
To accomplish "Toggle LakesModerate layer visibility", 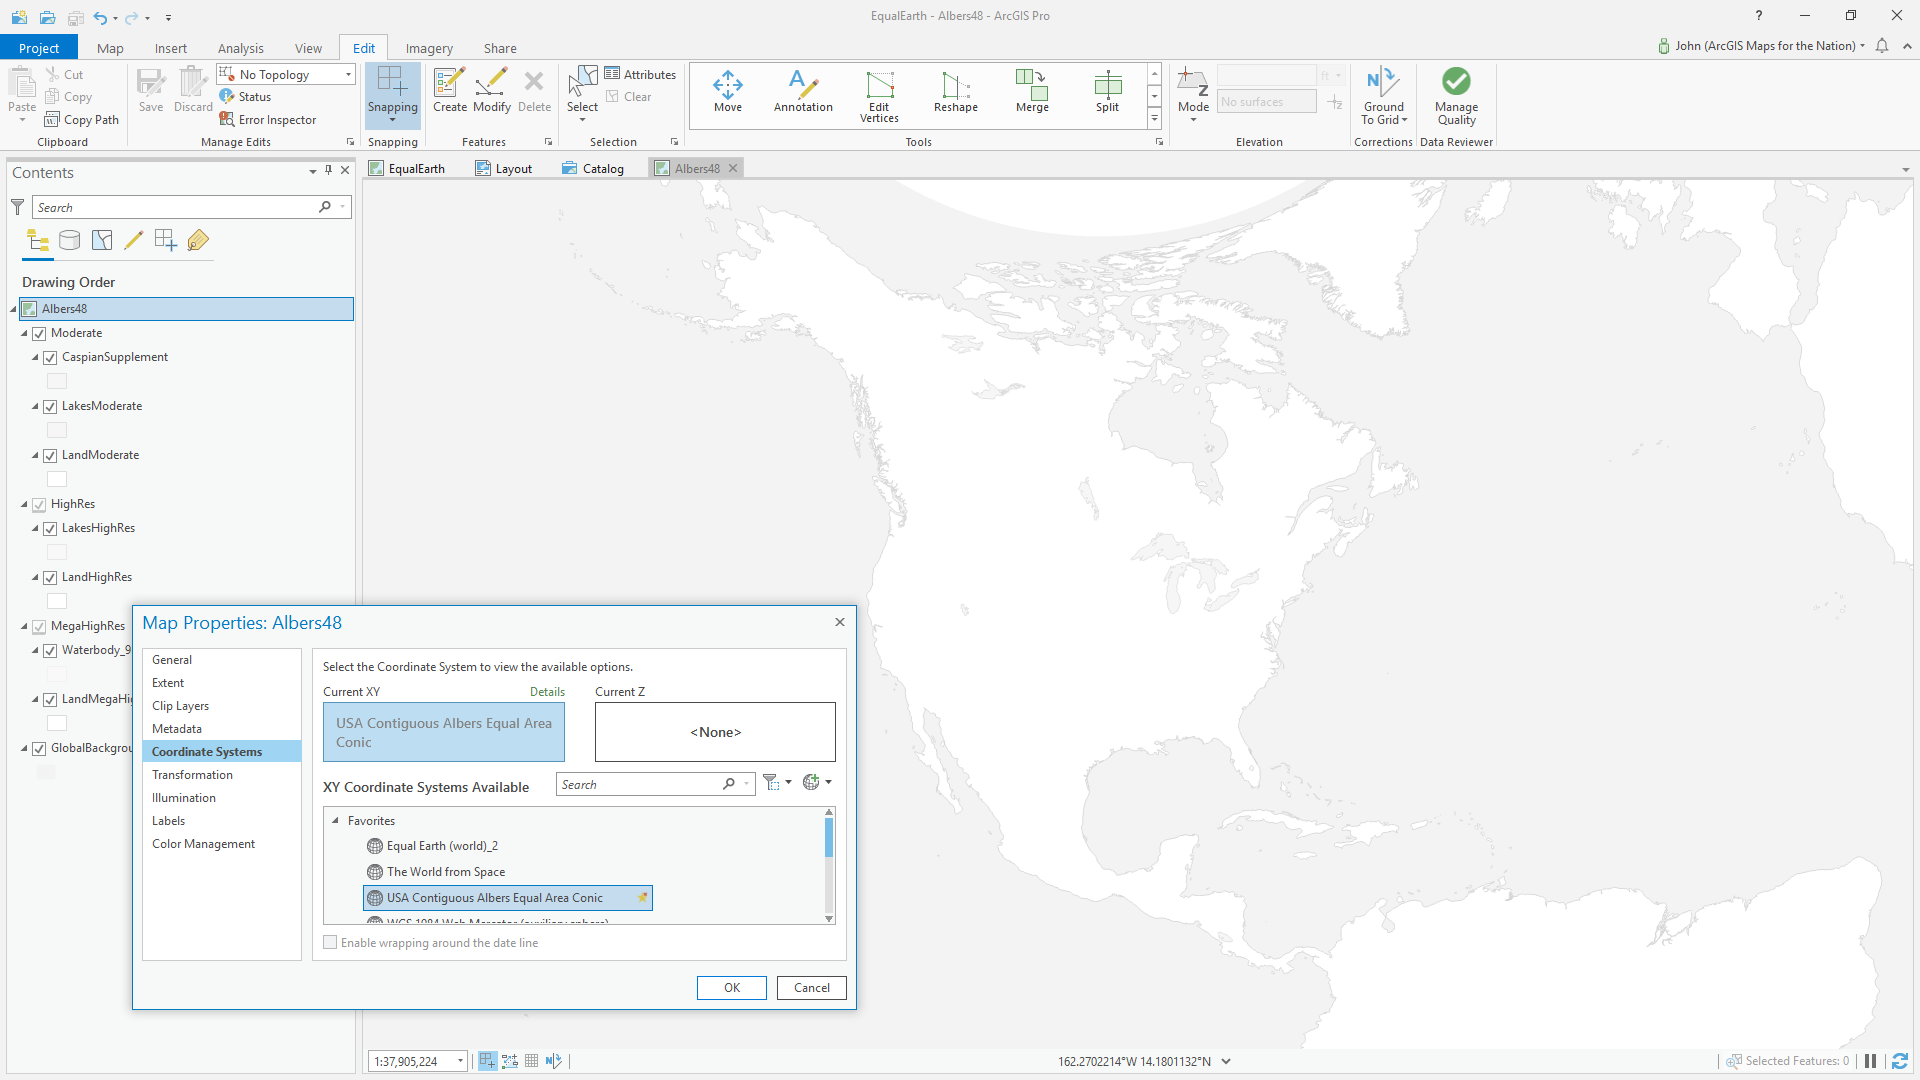I will coord(50,406).
